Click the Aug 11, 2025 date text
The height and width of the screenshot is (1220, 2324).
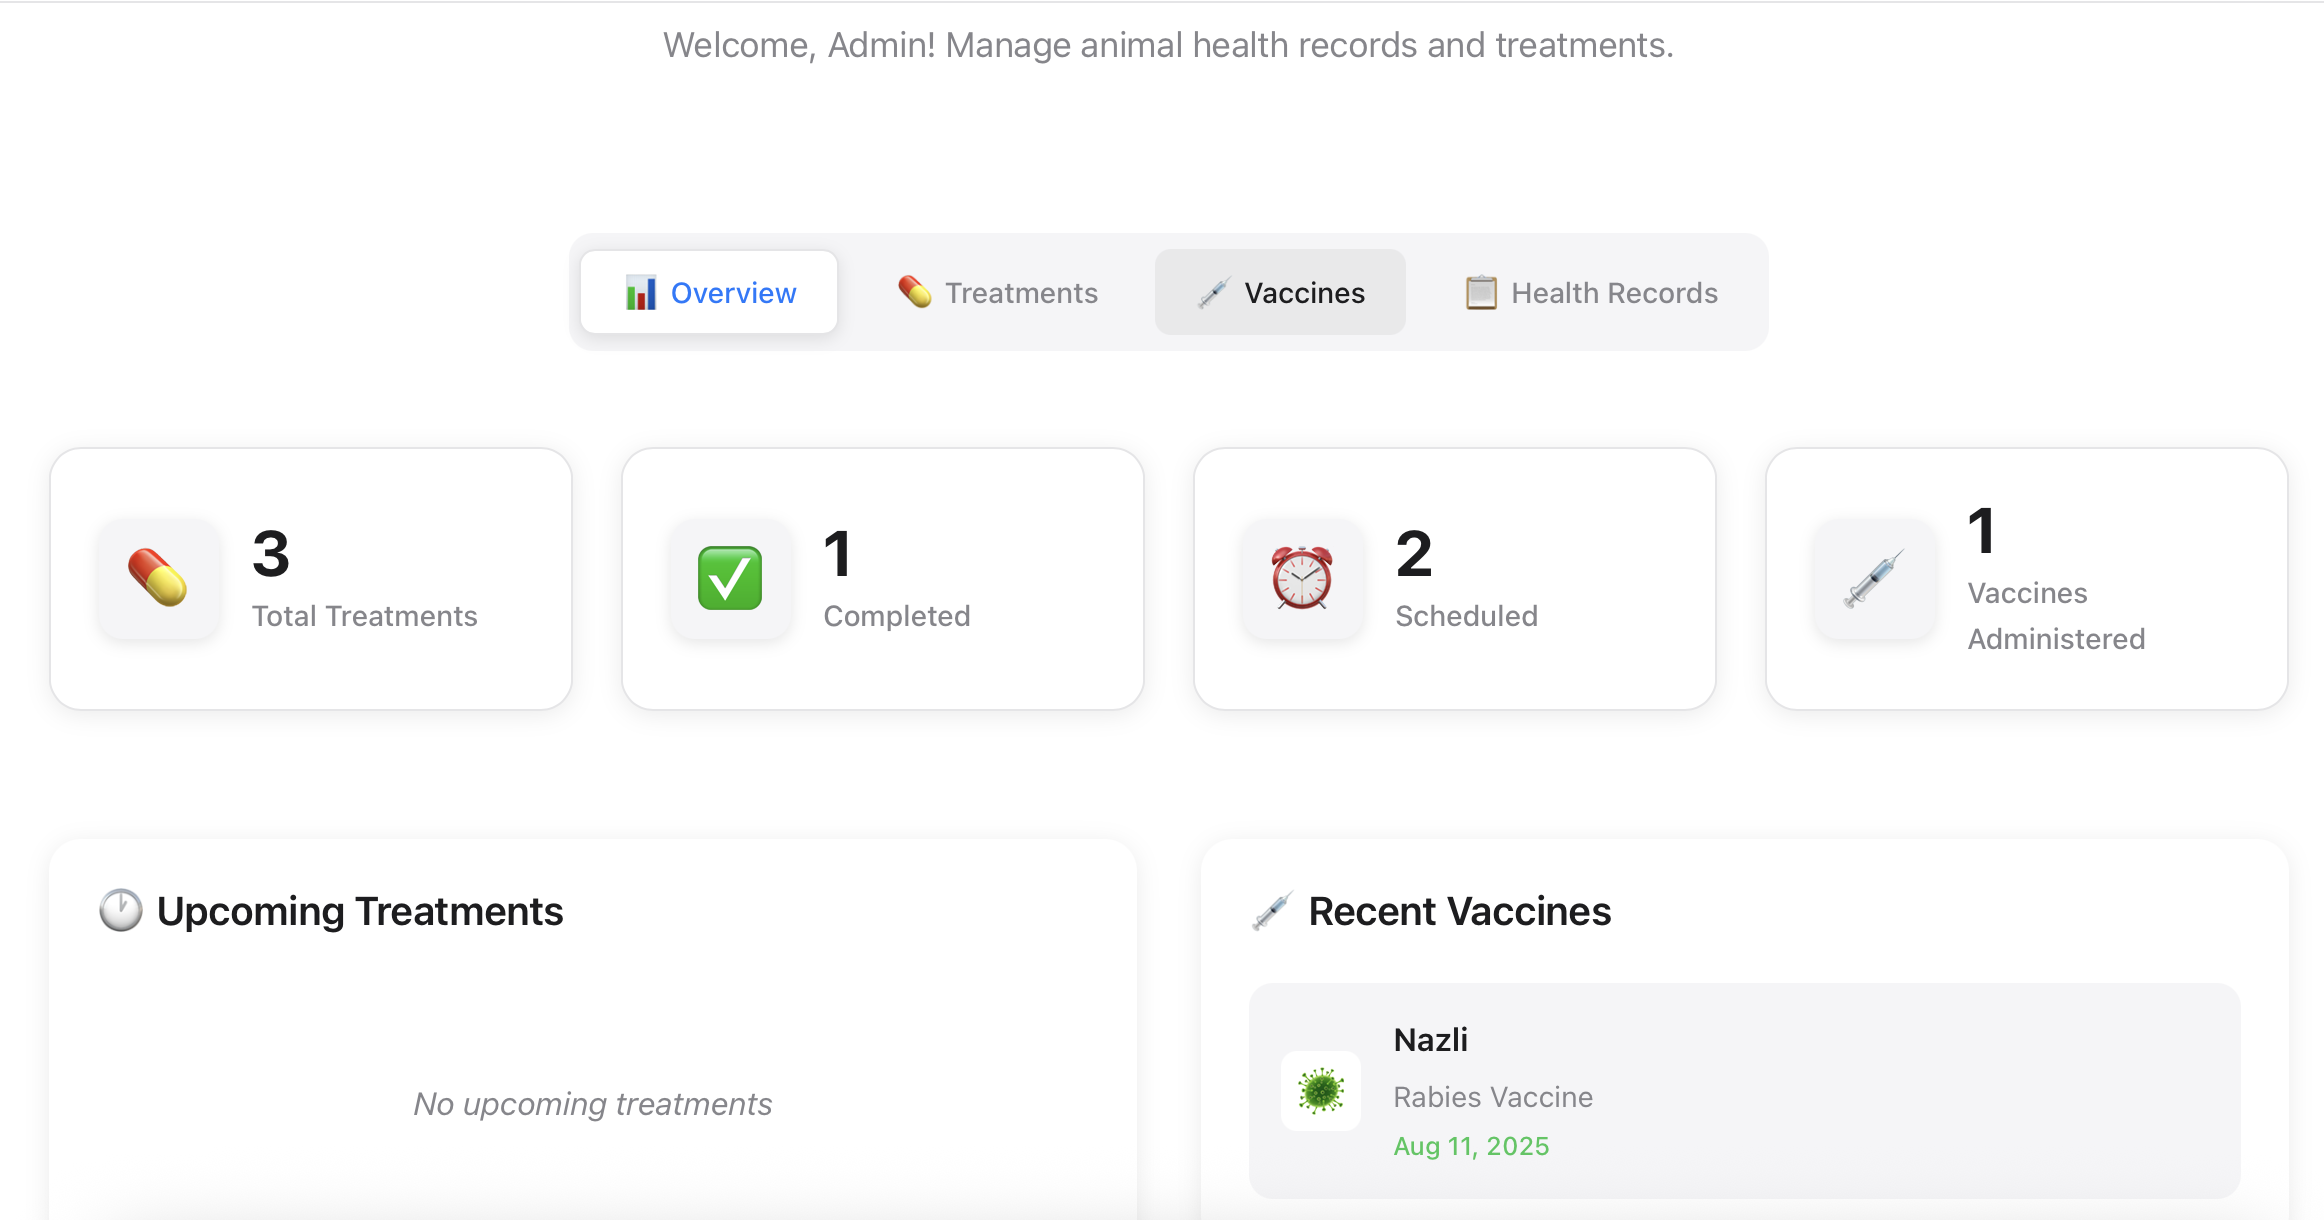1471,1146
